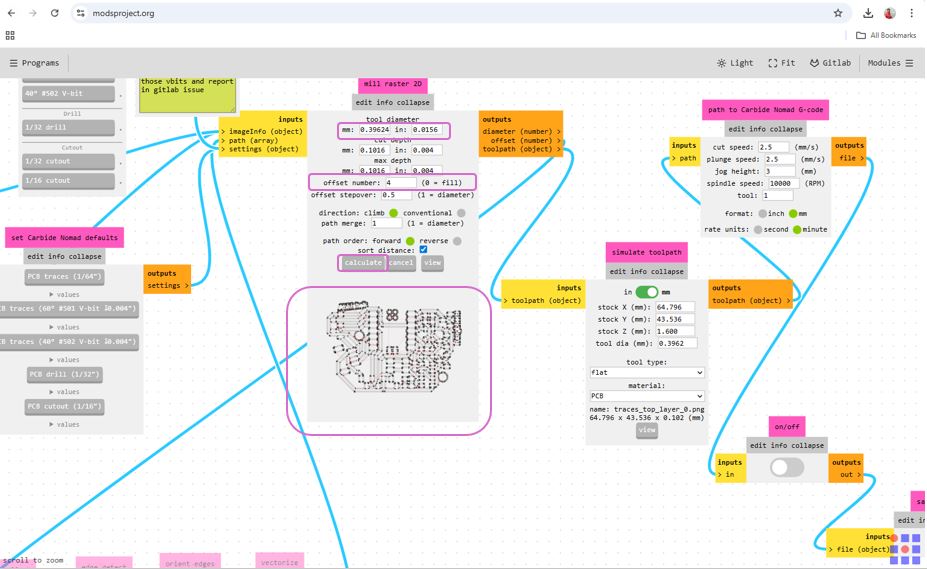The width and height of the screenshot is (927, 569).
Task: Switch to the Light theme
Action: click(735, 63)
